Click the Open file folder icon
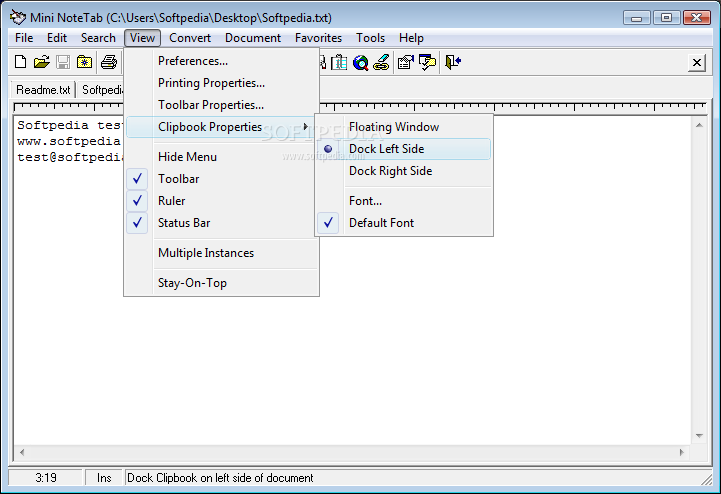Image resolution: width=721 pixels, height=494 pixels. click(41, 62)
